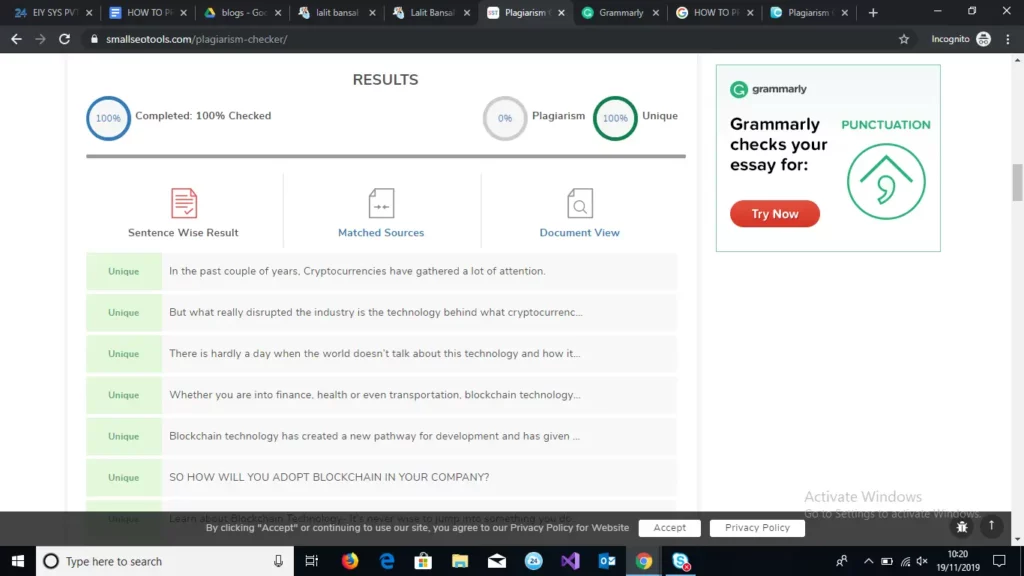Click the Privacy Policy button
Screen dimensions: 1024x576
click(x=757, y=528)
